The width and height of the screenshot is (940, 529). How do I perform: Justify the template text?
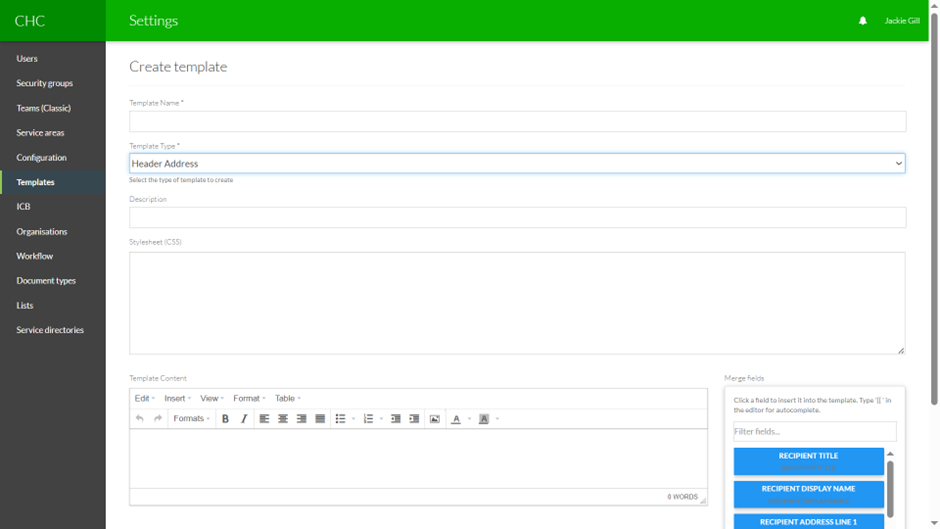pos(320,419)
